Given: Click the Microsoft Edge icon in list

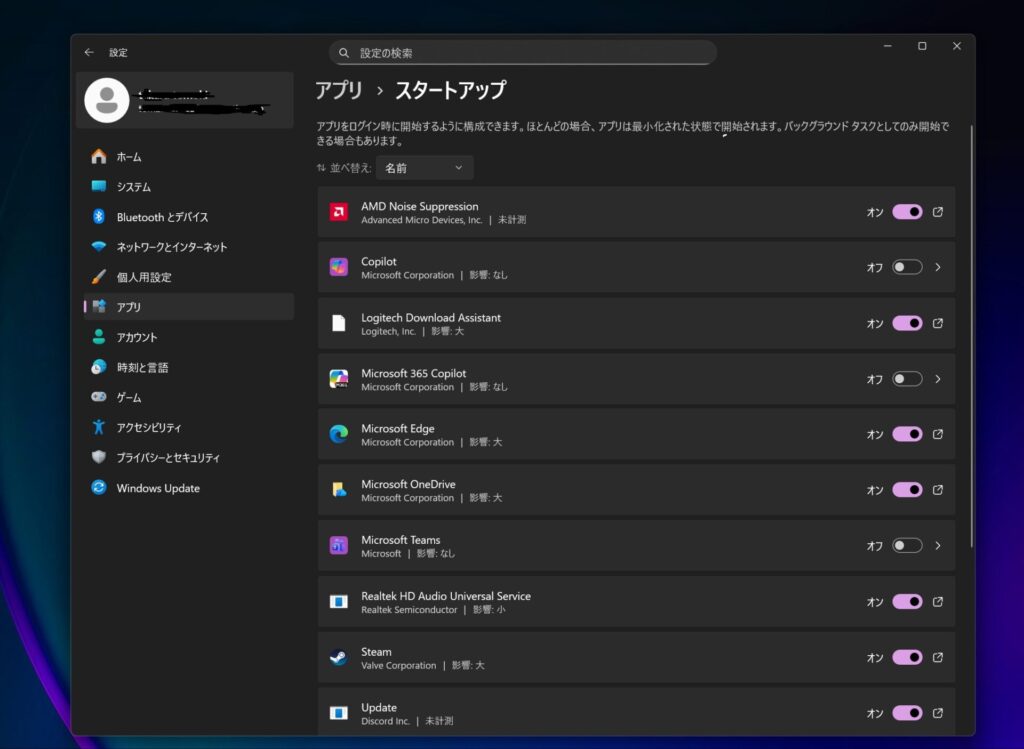Looking at the screenshot, I should pyautogui.click(x=338, y=434).
